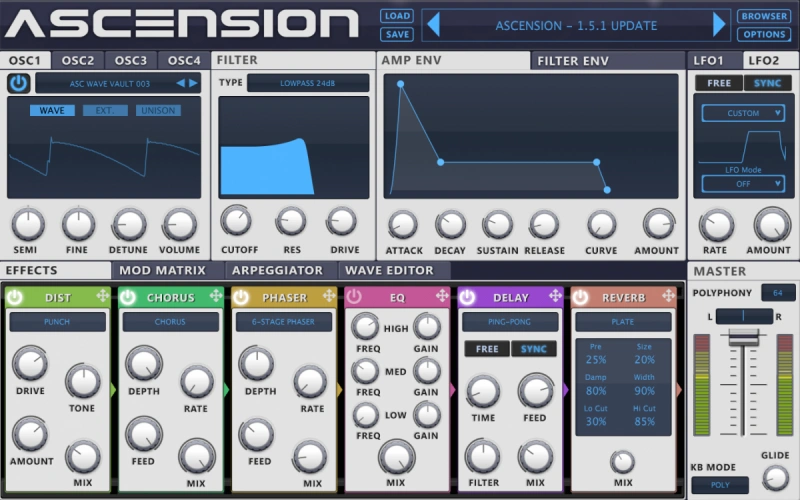Switch delay timing to SYNC
This screenshot has width=800, height=500.
pyautogui.click(x=534, y=349)
